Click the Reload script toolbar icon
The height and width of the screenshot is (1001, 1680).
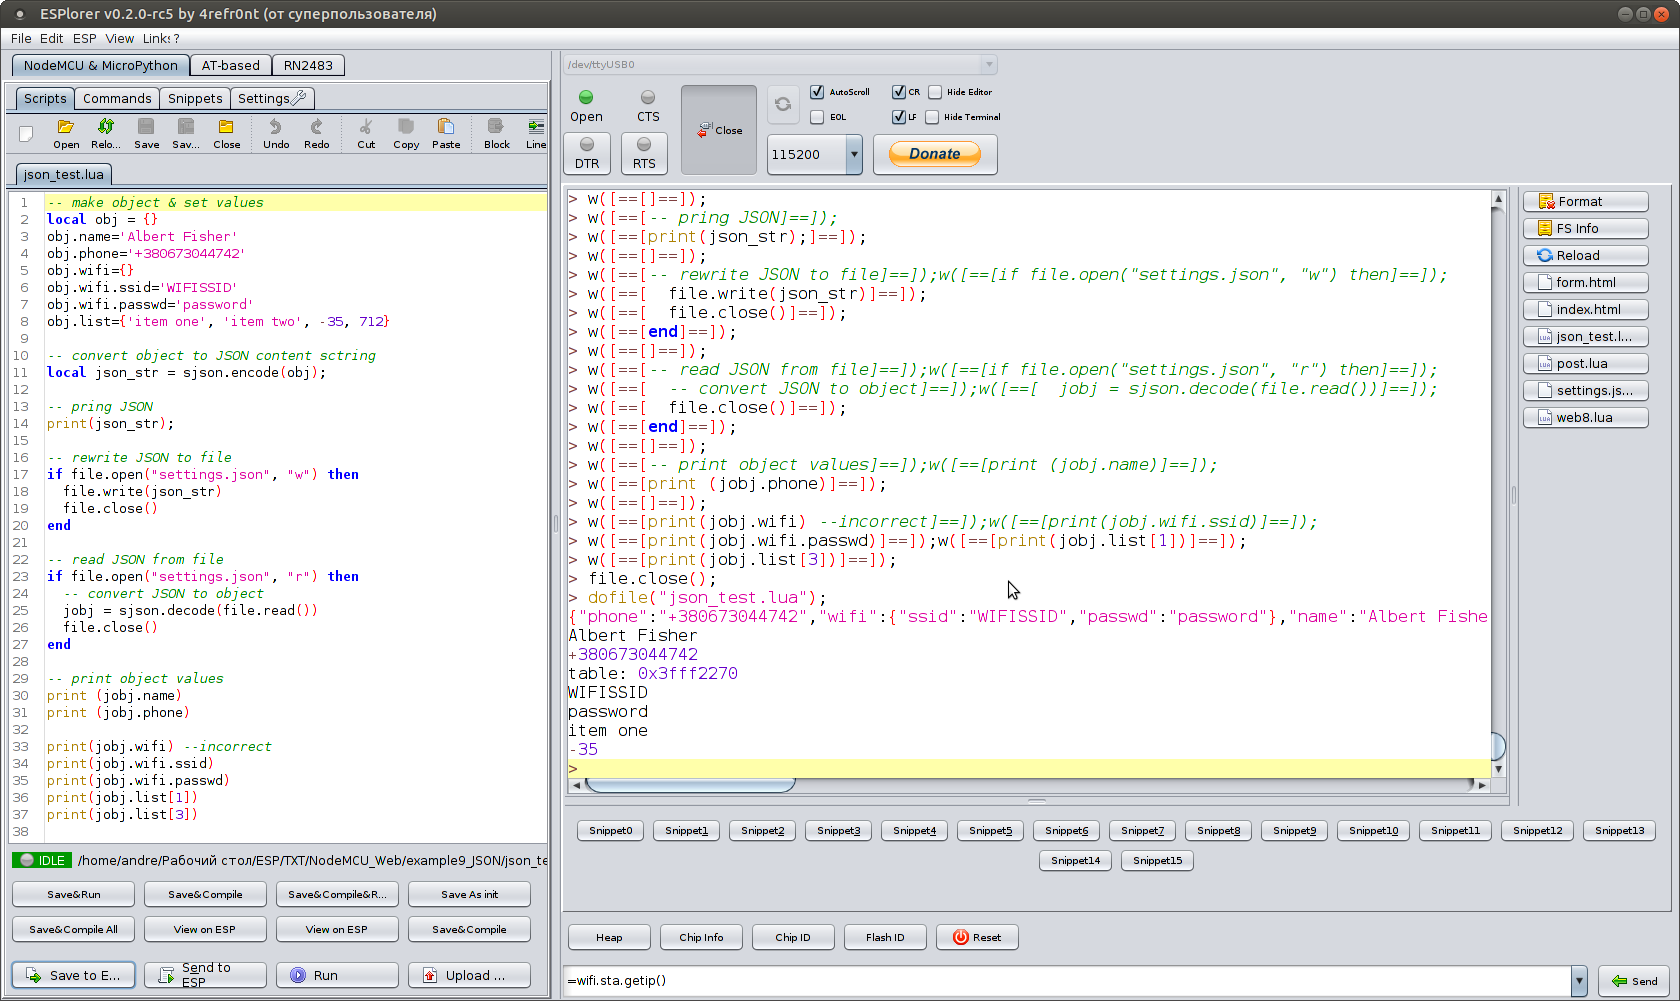point(105,127)
